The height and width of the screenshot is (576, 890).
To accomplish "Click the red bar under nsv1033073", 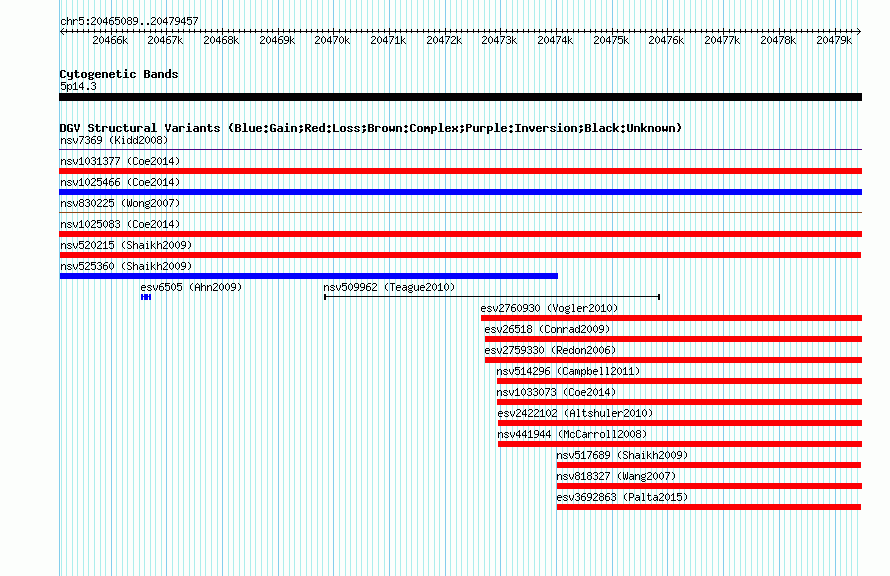I will click(x=679, y=402).
